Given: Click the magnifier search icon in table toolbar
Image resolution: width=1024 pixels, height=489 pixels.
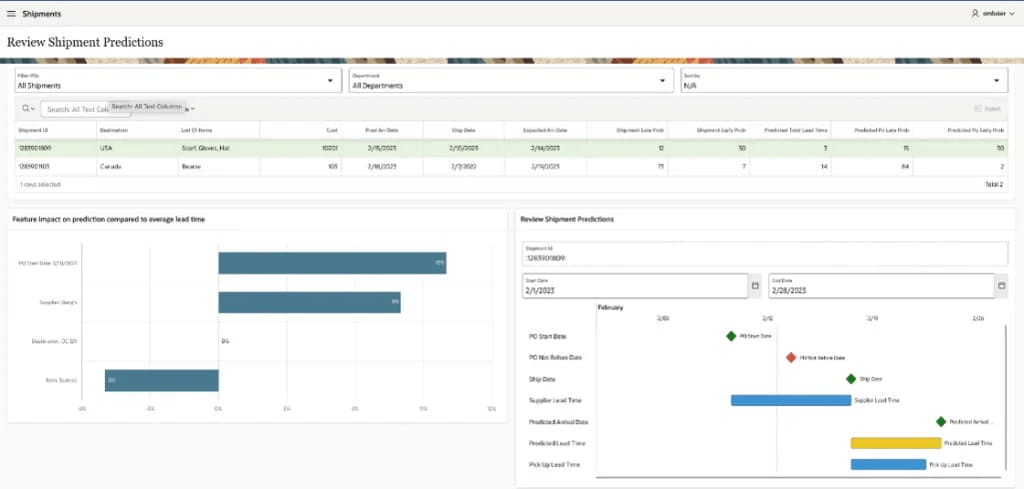Looking at the screenshot, I should [26, 108].
